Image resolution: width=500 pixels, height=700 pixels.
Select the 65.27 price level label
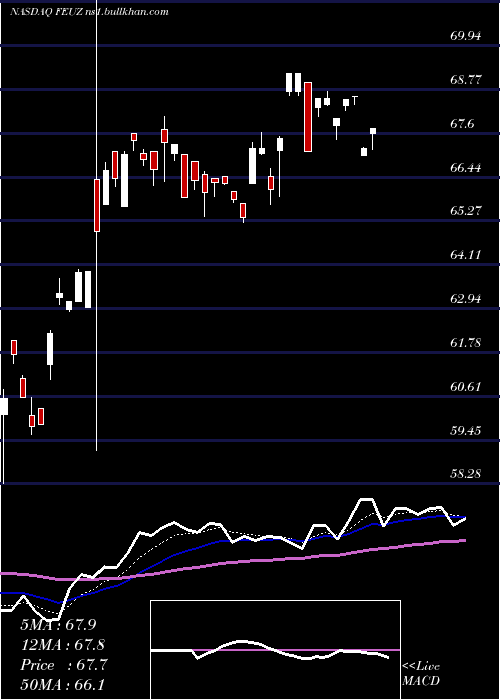coord(466,211)
